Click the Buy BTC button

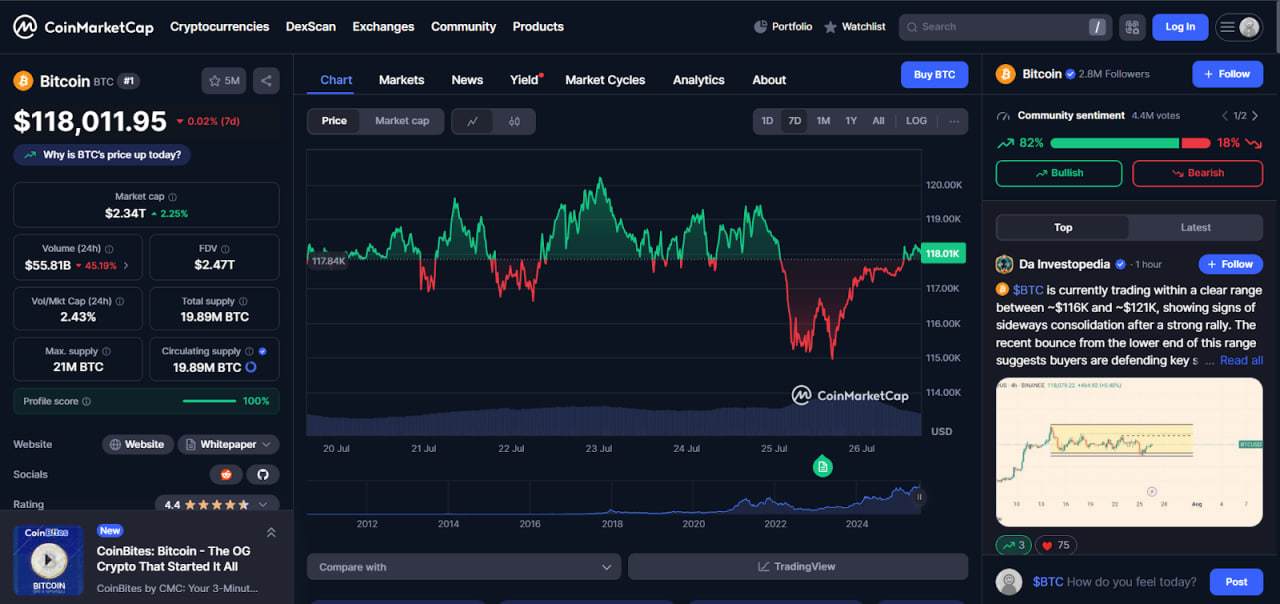click(934, 74)
